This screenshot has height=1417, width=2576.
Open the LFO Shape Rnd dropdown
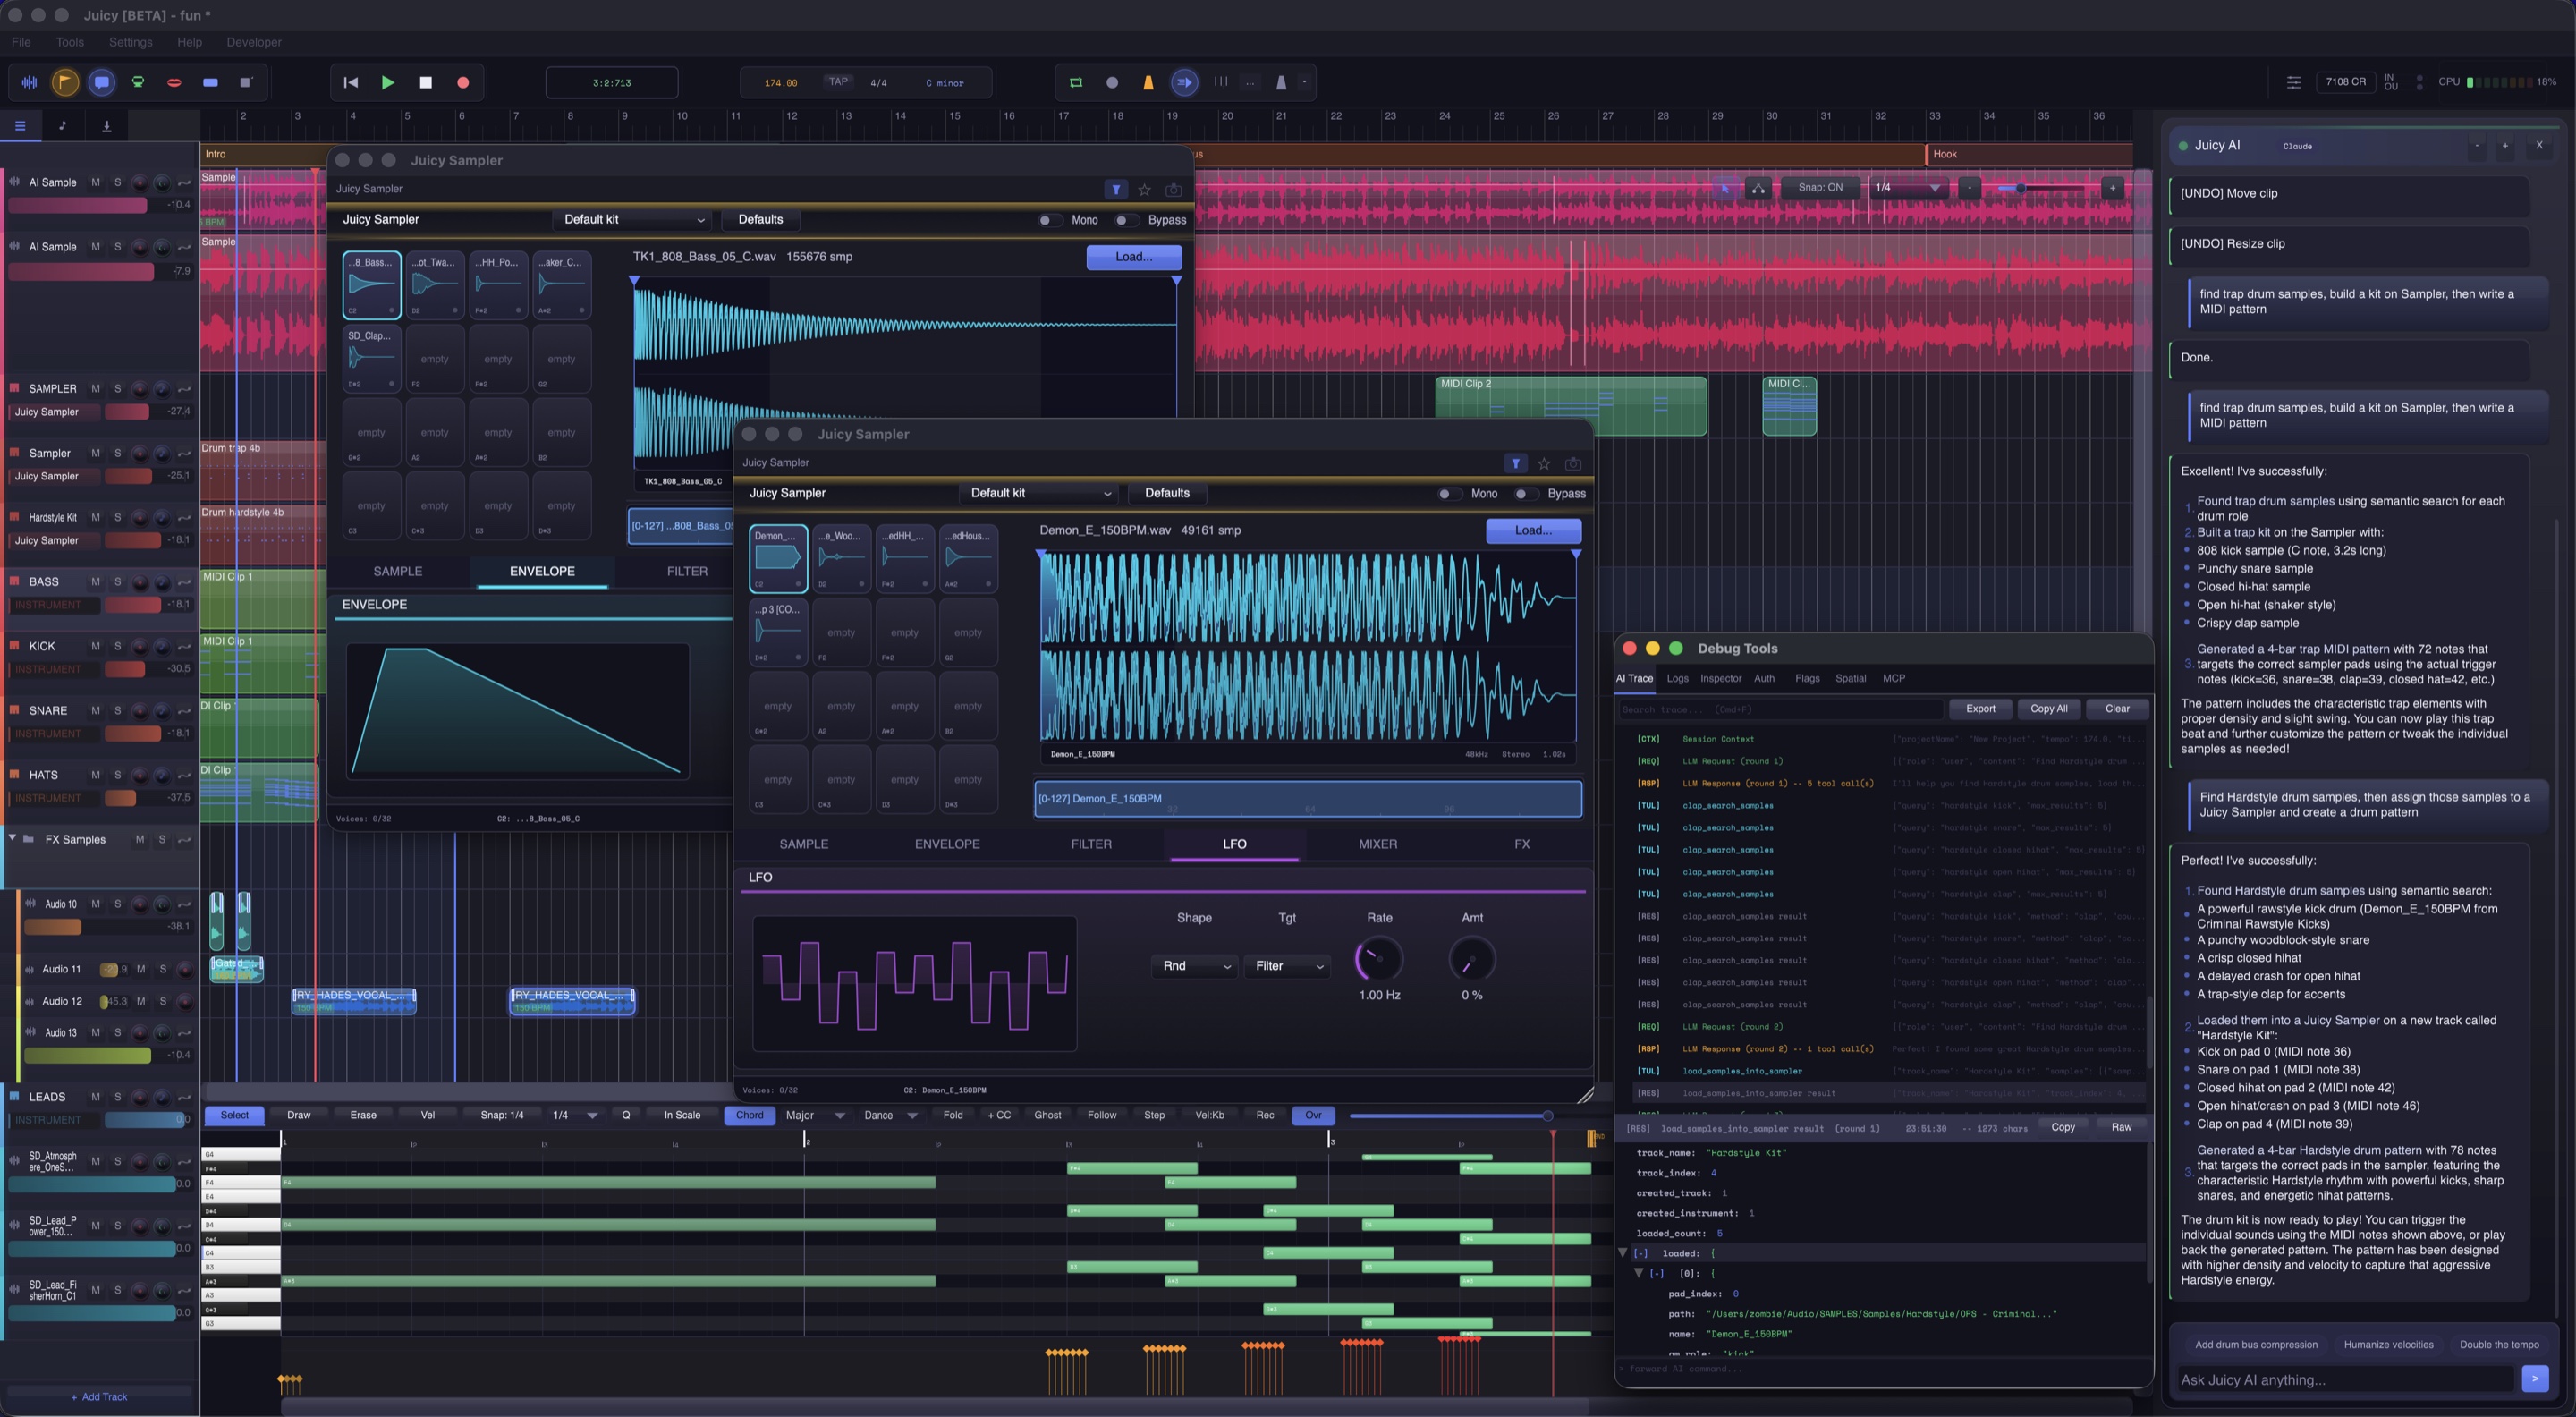[x=1194, y=966]
